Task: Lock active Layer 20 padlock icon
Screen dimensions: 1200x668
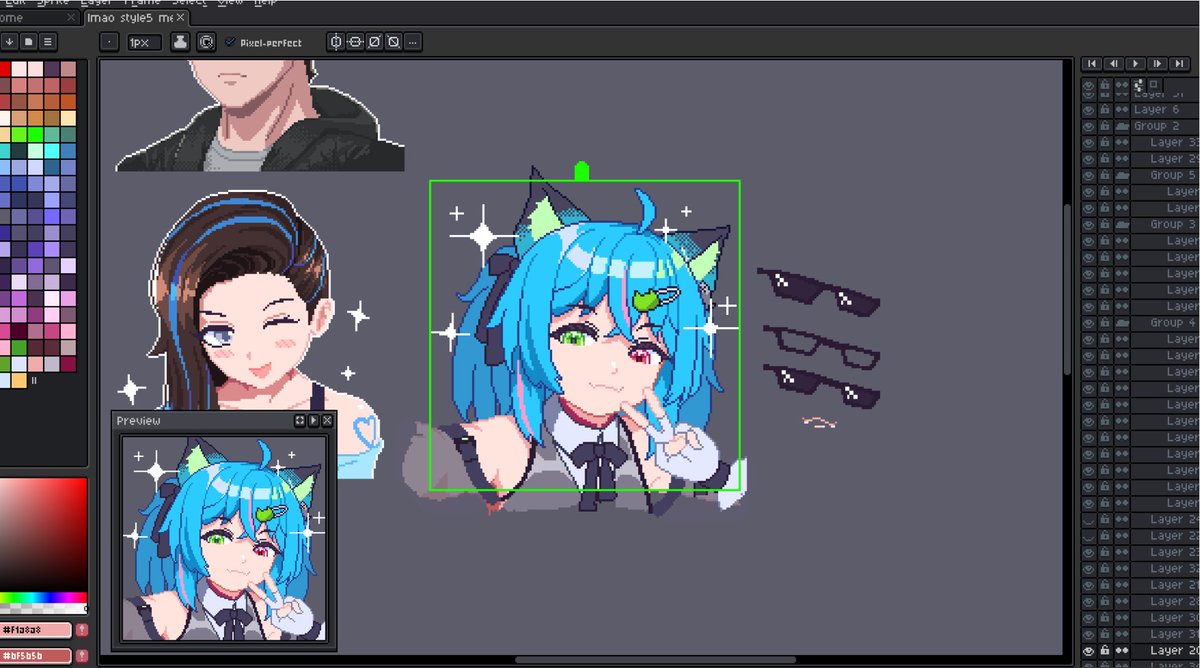Action: (x=1105, y=650)
